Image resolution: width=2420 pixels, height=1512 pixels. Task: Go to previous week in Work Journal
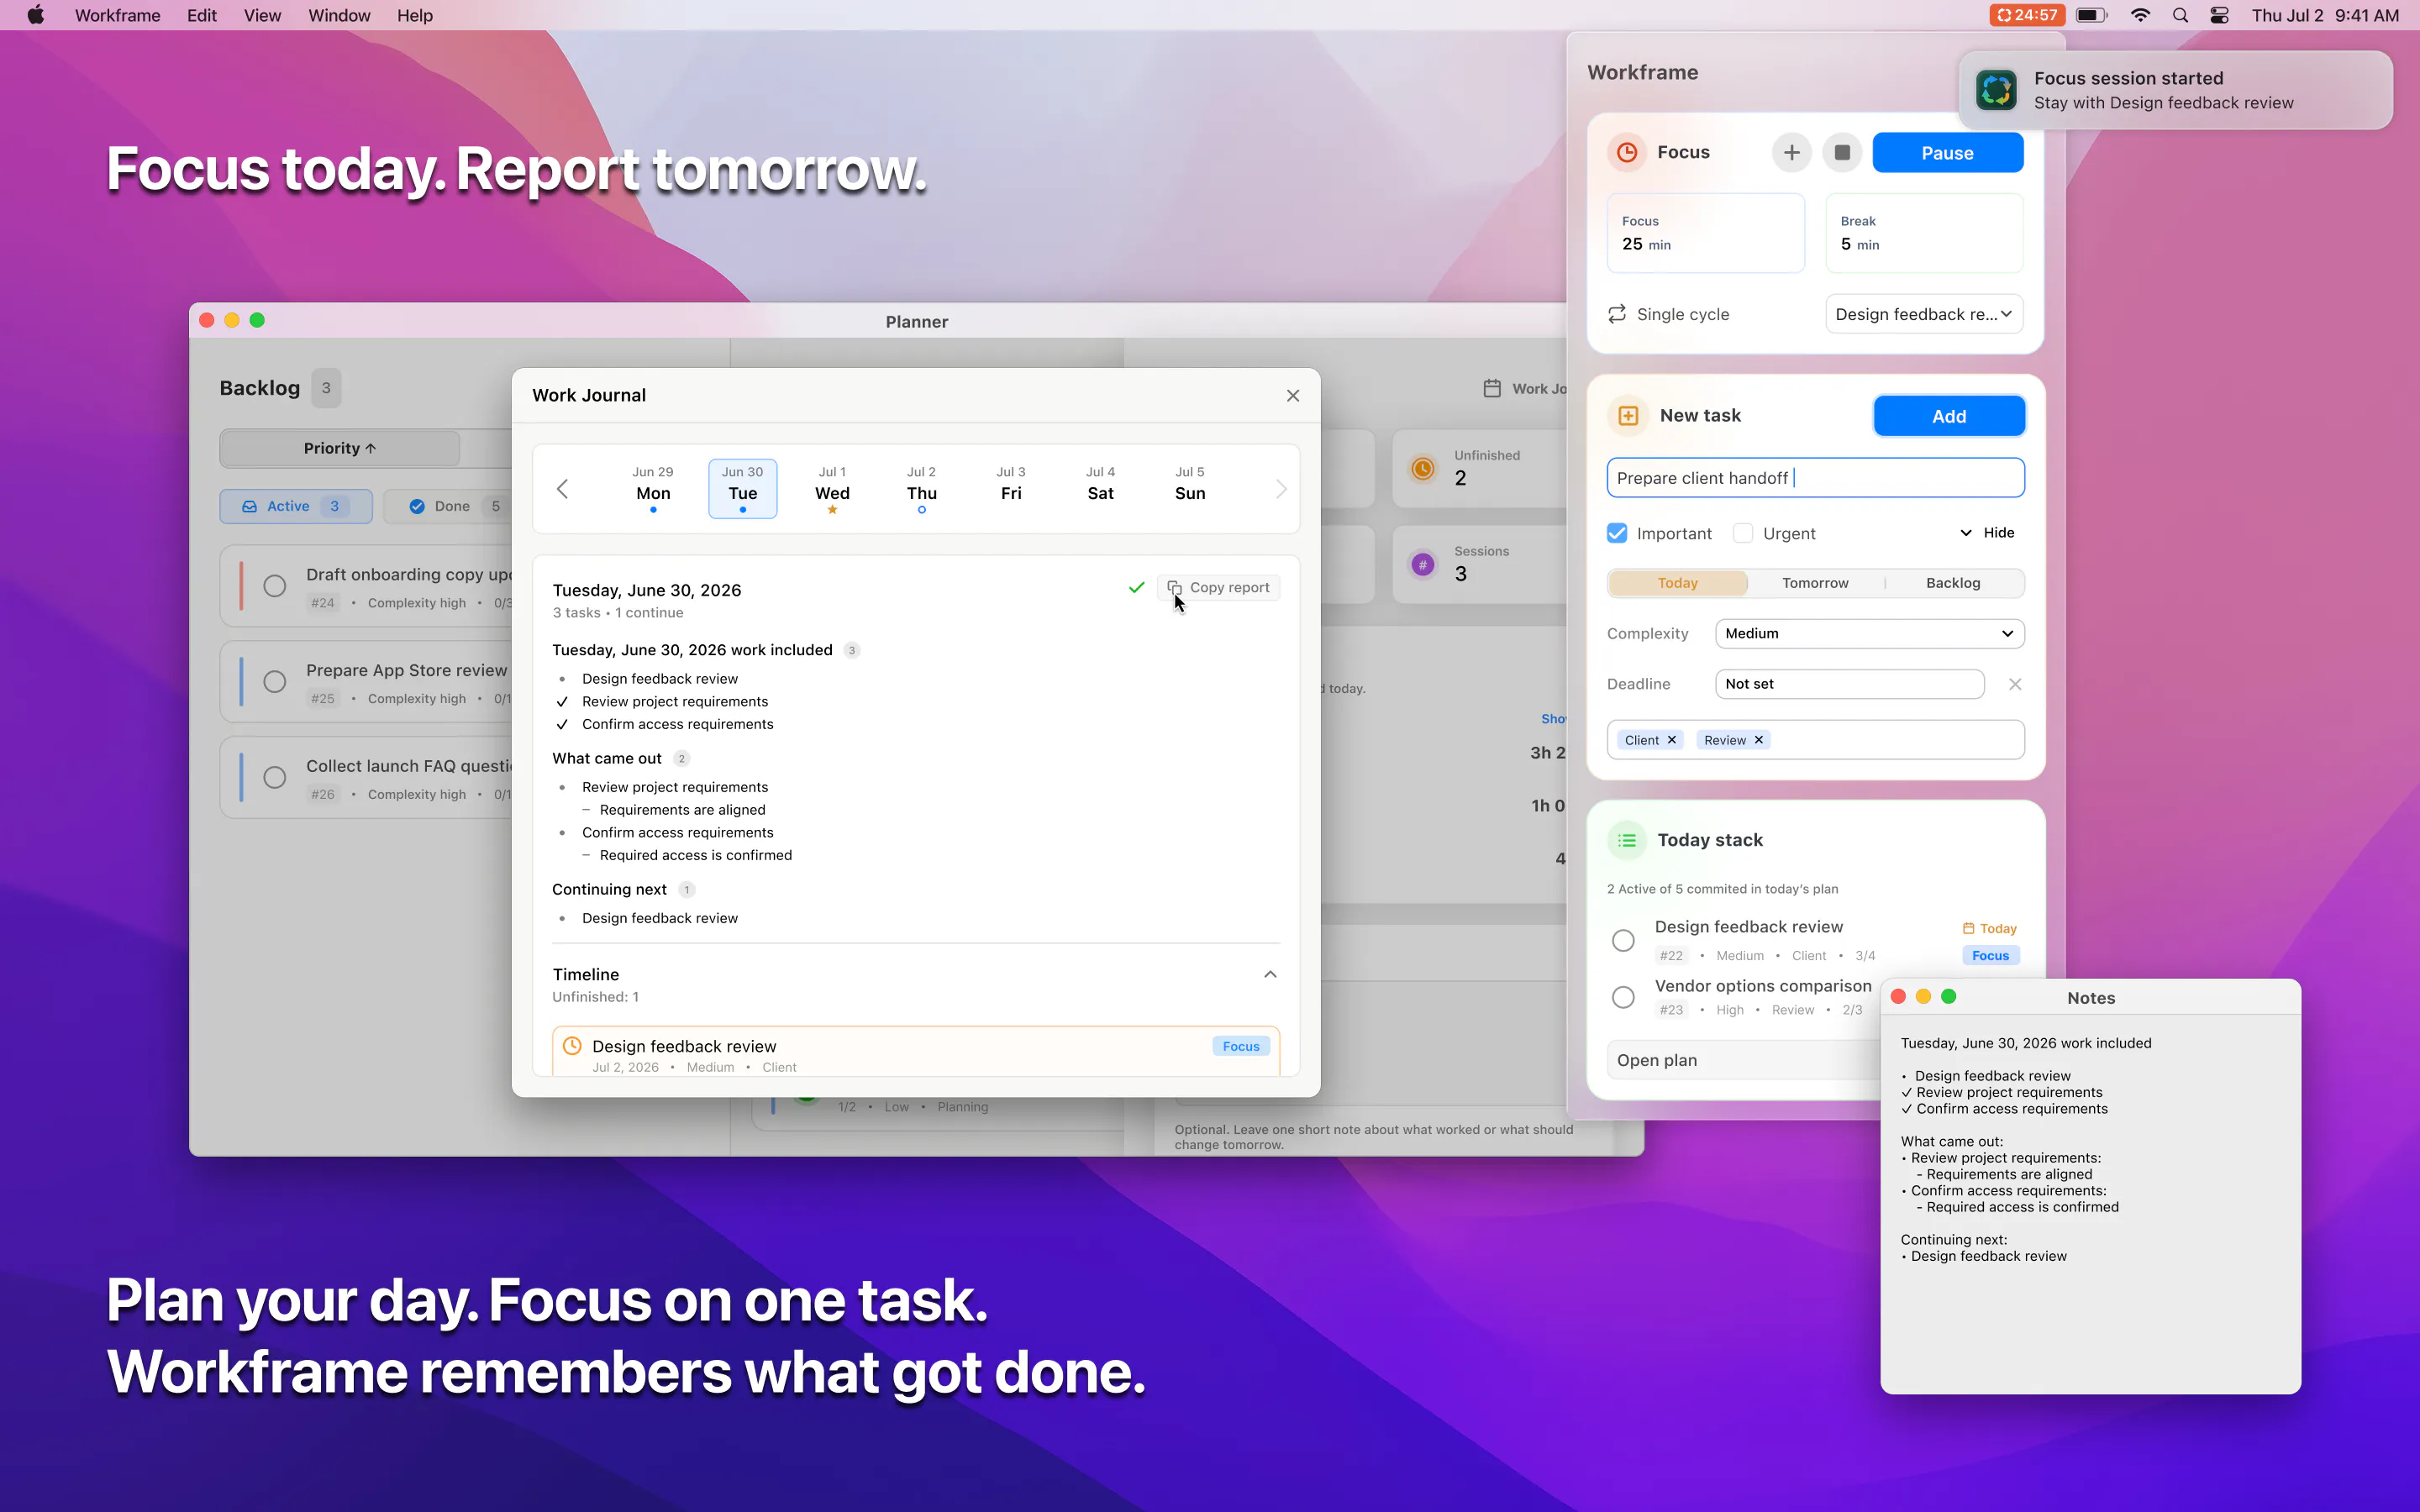562,489
